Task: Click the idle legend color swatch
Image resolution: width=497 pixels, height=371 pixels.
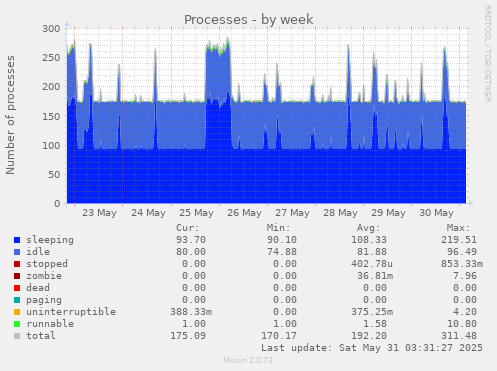Action: [17, 252]
